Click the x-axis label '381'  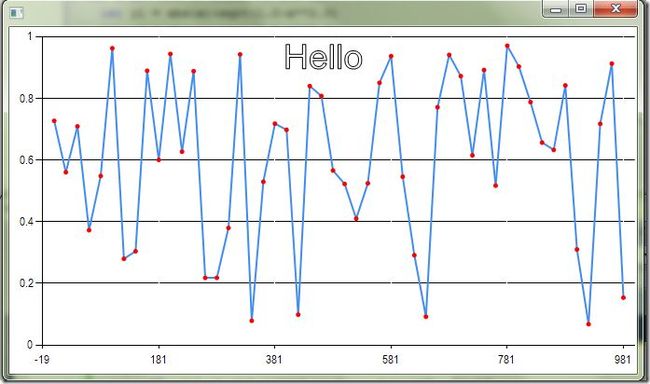pos(274,359)
